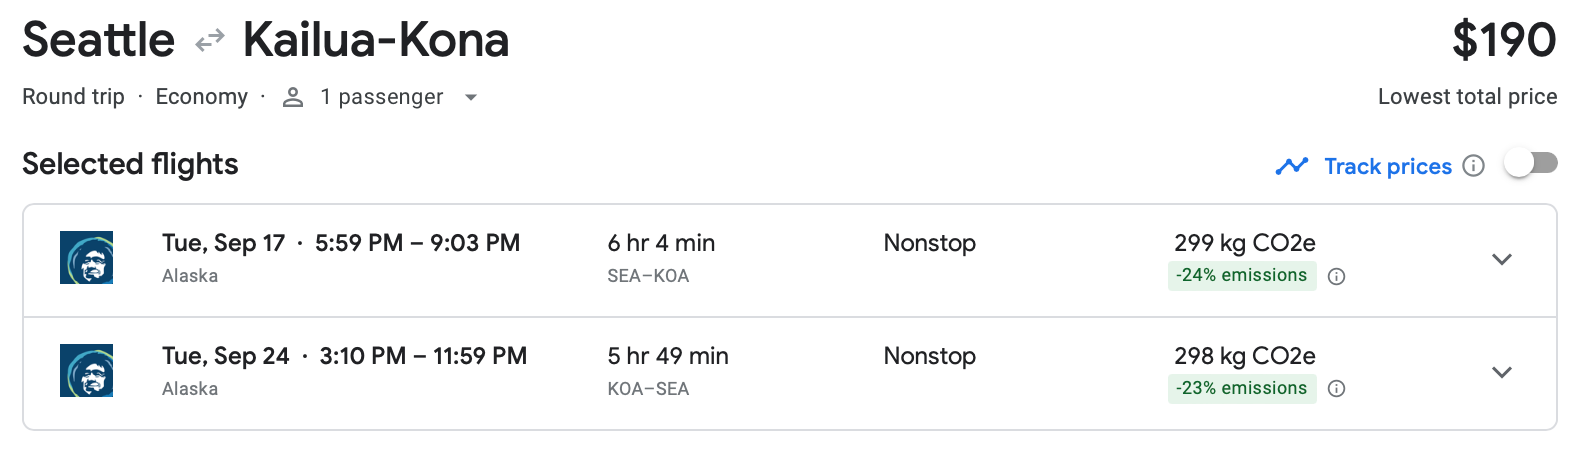
Task: Select the Tue, Sep 24 return time text
Action: click(344, 356)
